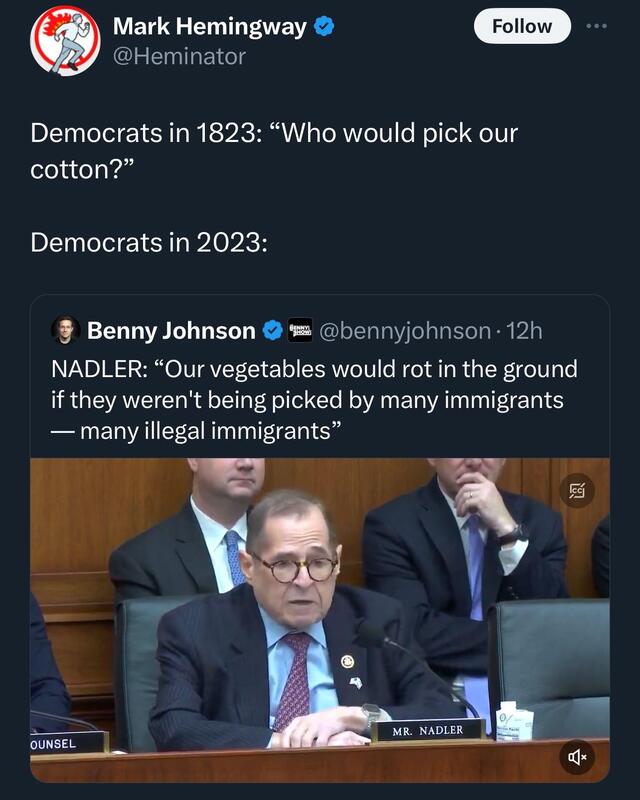This screenshot has width=640, height=800.
Task: Click Mark Hemingway's blue verified badge
Action: 324,27
